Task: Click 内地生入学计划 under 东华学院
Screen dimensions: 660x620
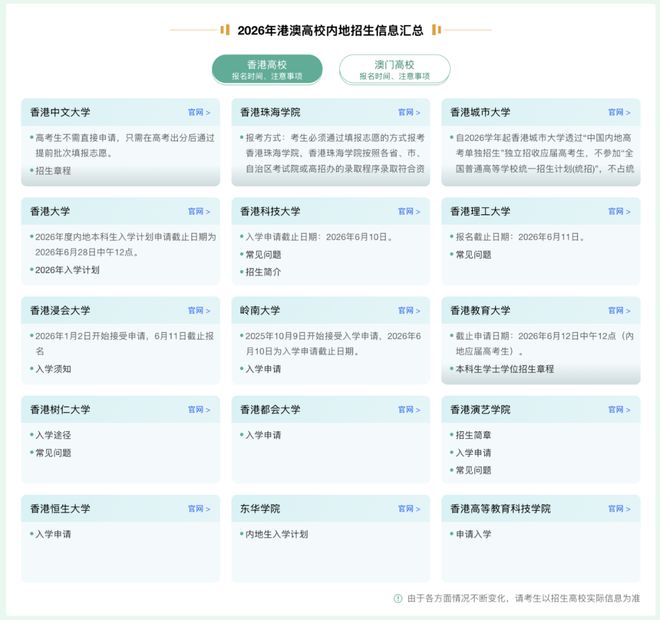Action: pos(276,534)
